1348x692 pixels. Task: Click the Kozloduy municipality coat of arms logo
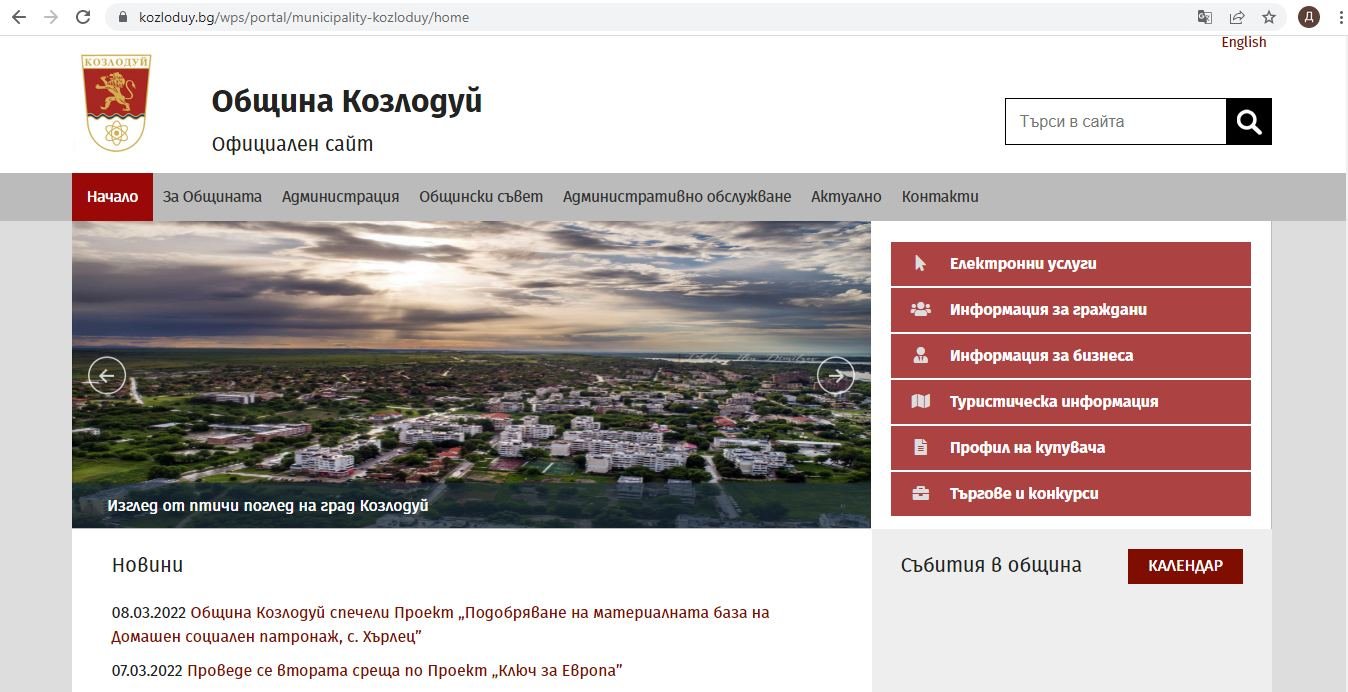[116, 103]
